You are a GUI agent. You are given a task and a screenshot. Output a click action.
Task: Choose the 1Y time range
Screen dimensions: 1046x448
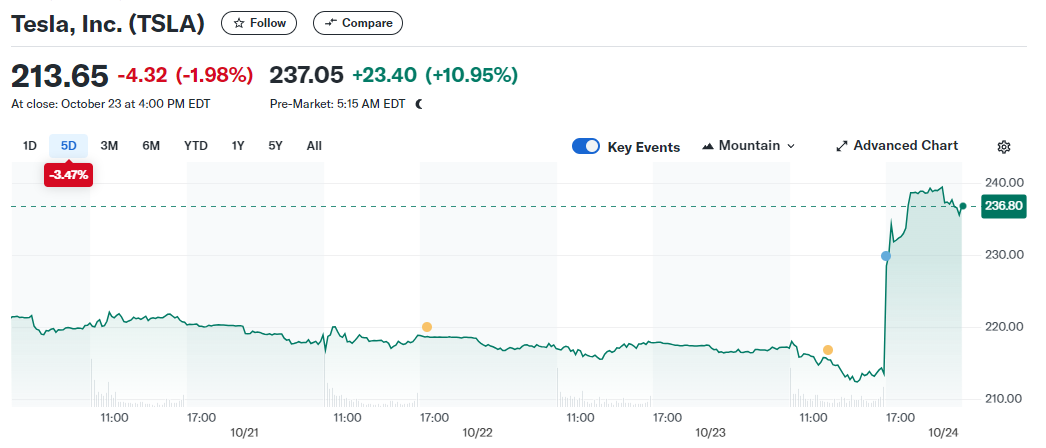point(238,146)
